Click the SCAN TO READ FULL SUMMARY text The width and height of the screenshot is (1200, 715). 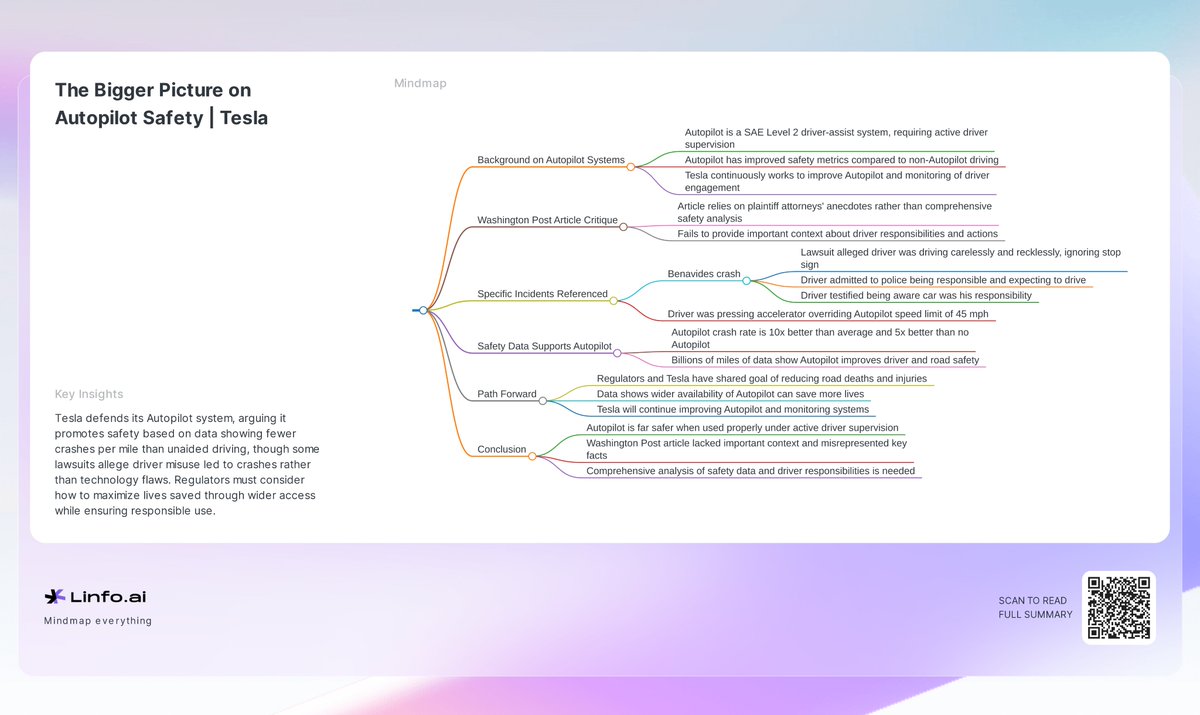pyautogui.click(x=1034, y=608)
